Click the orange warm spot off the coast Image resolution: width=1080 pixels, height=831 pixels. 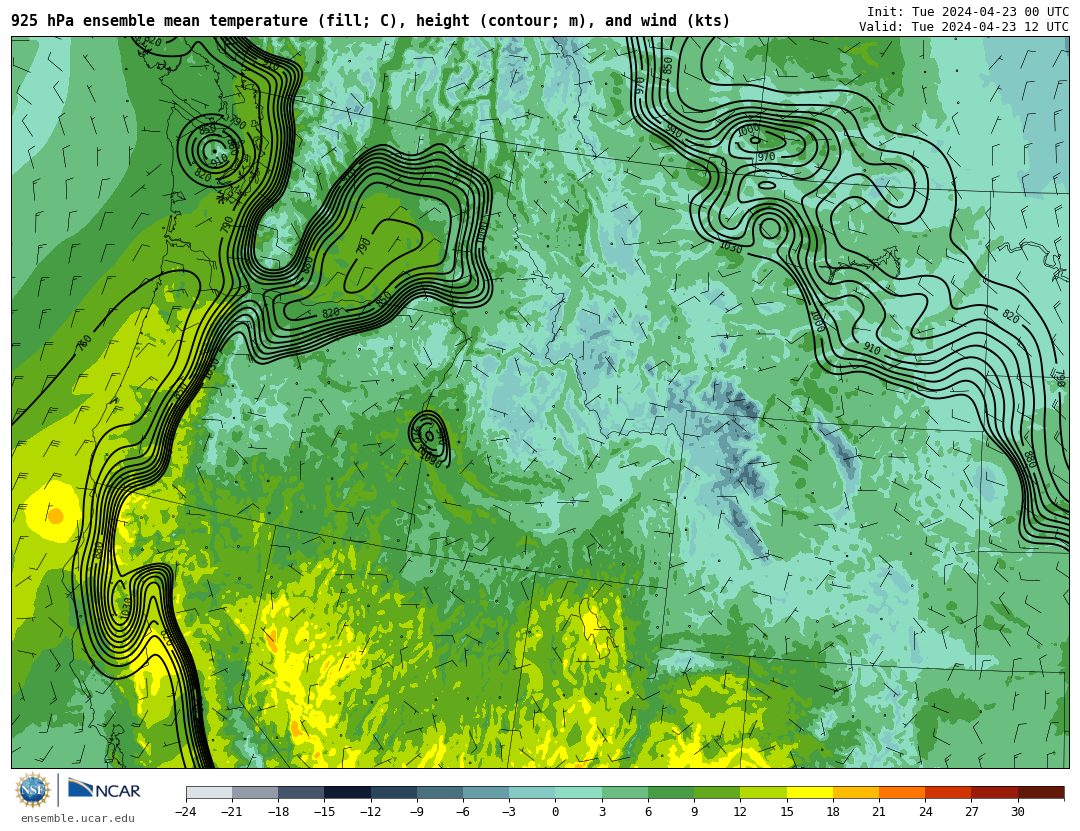pos(56,515)
